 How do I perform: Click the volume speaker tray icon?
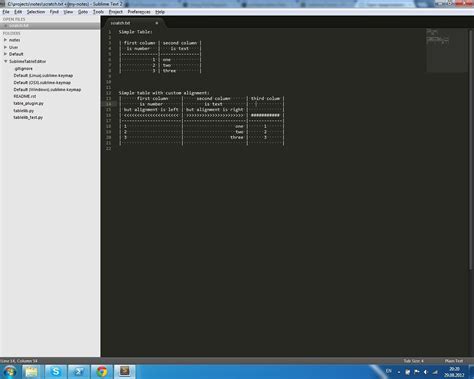[x=426, y=372]
